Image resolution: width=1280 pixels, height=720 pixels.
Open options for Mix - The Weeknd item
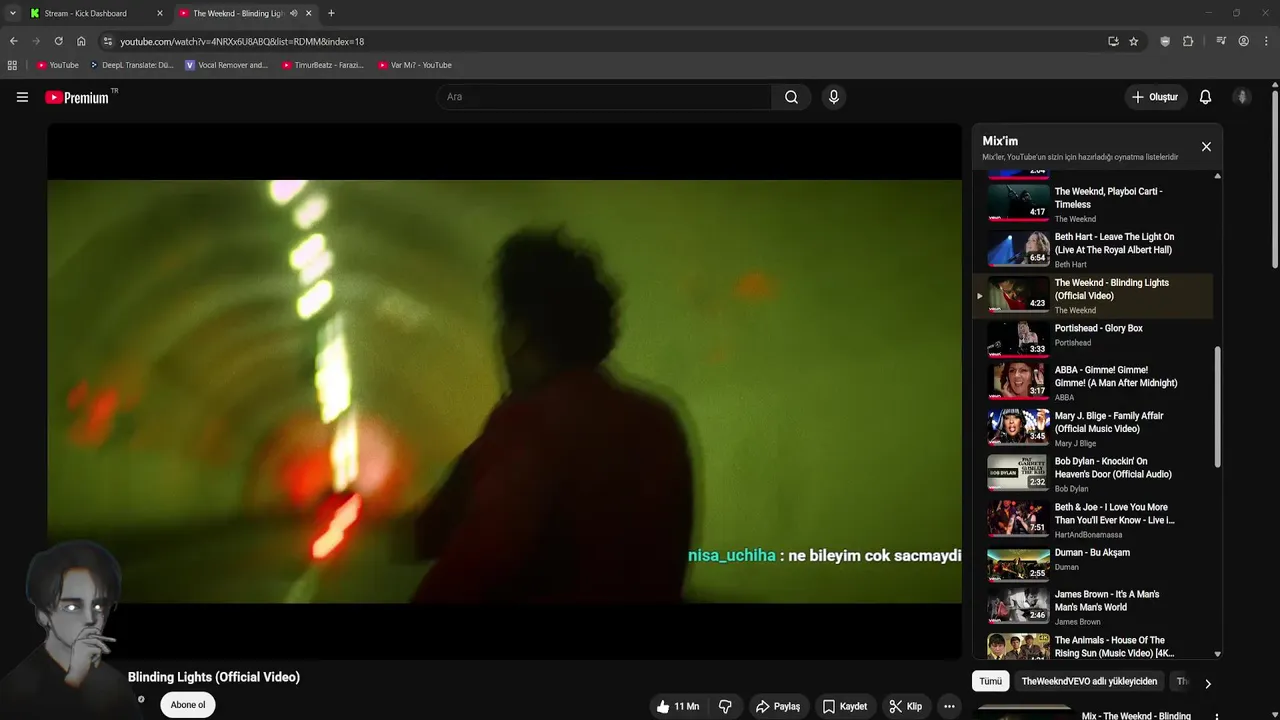[1217, 716]
